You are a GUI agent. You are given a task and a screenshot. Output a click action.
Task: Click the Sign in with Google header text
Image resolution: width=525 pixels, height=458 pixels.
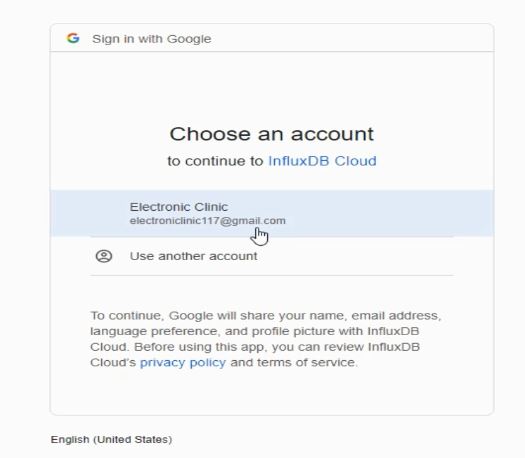tap(152, 39)
